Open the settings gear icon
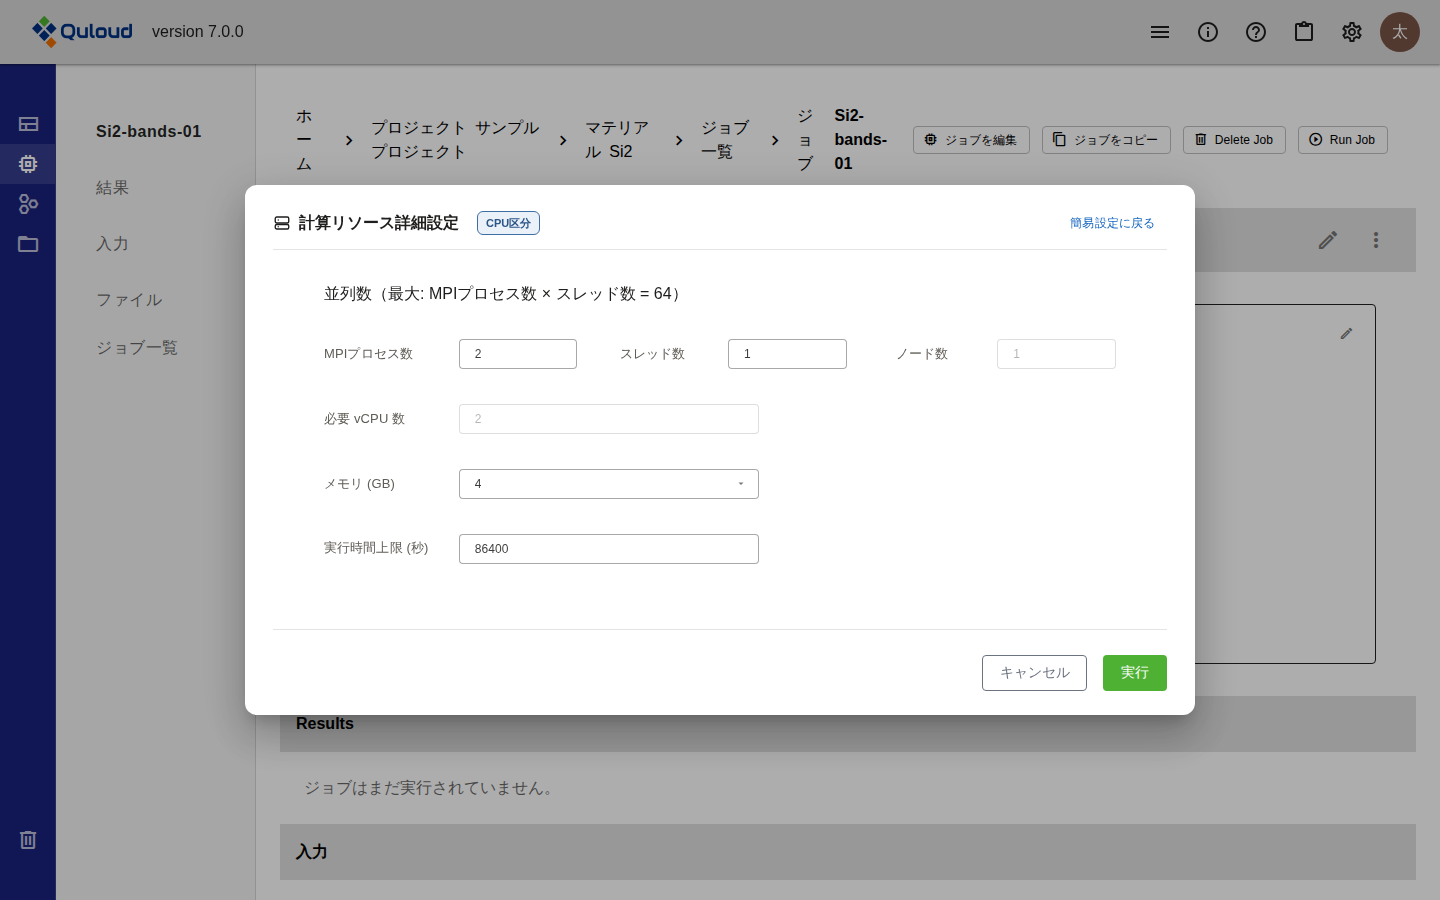Screen dimensions: 1440x900 pos(1352,32)
